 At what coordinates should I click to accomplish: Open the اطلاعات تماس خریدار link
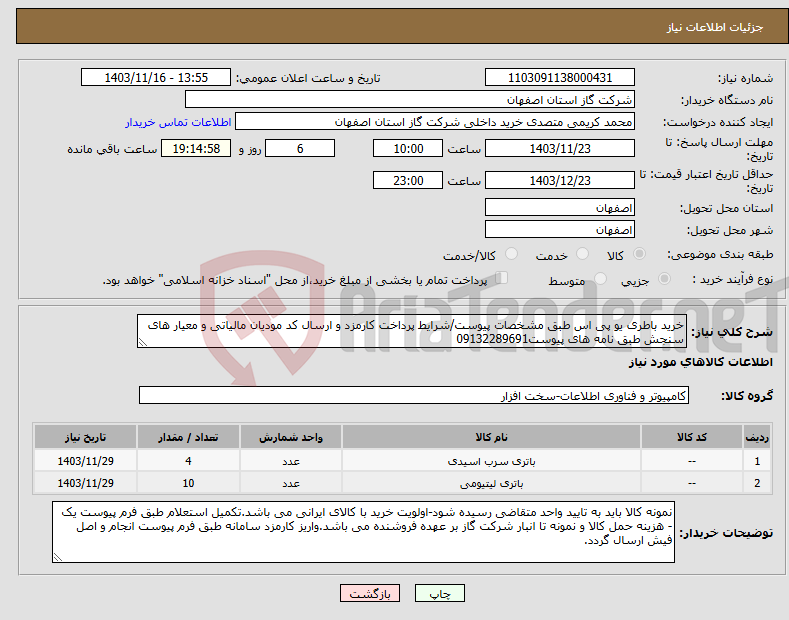tap(178, 122)
